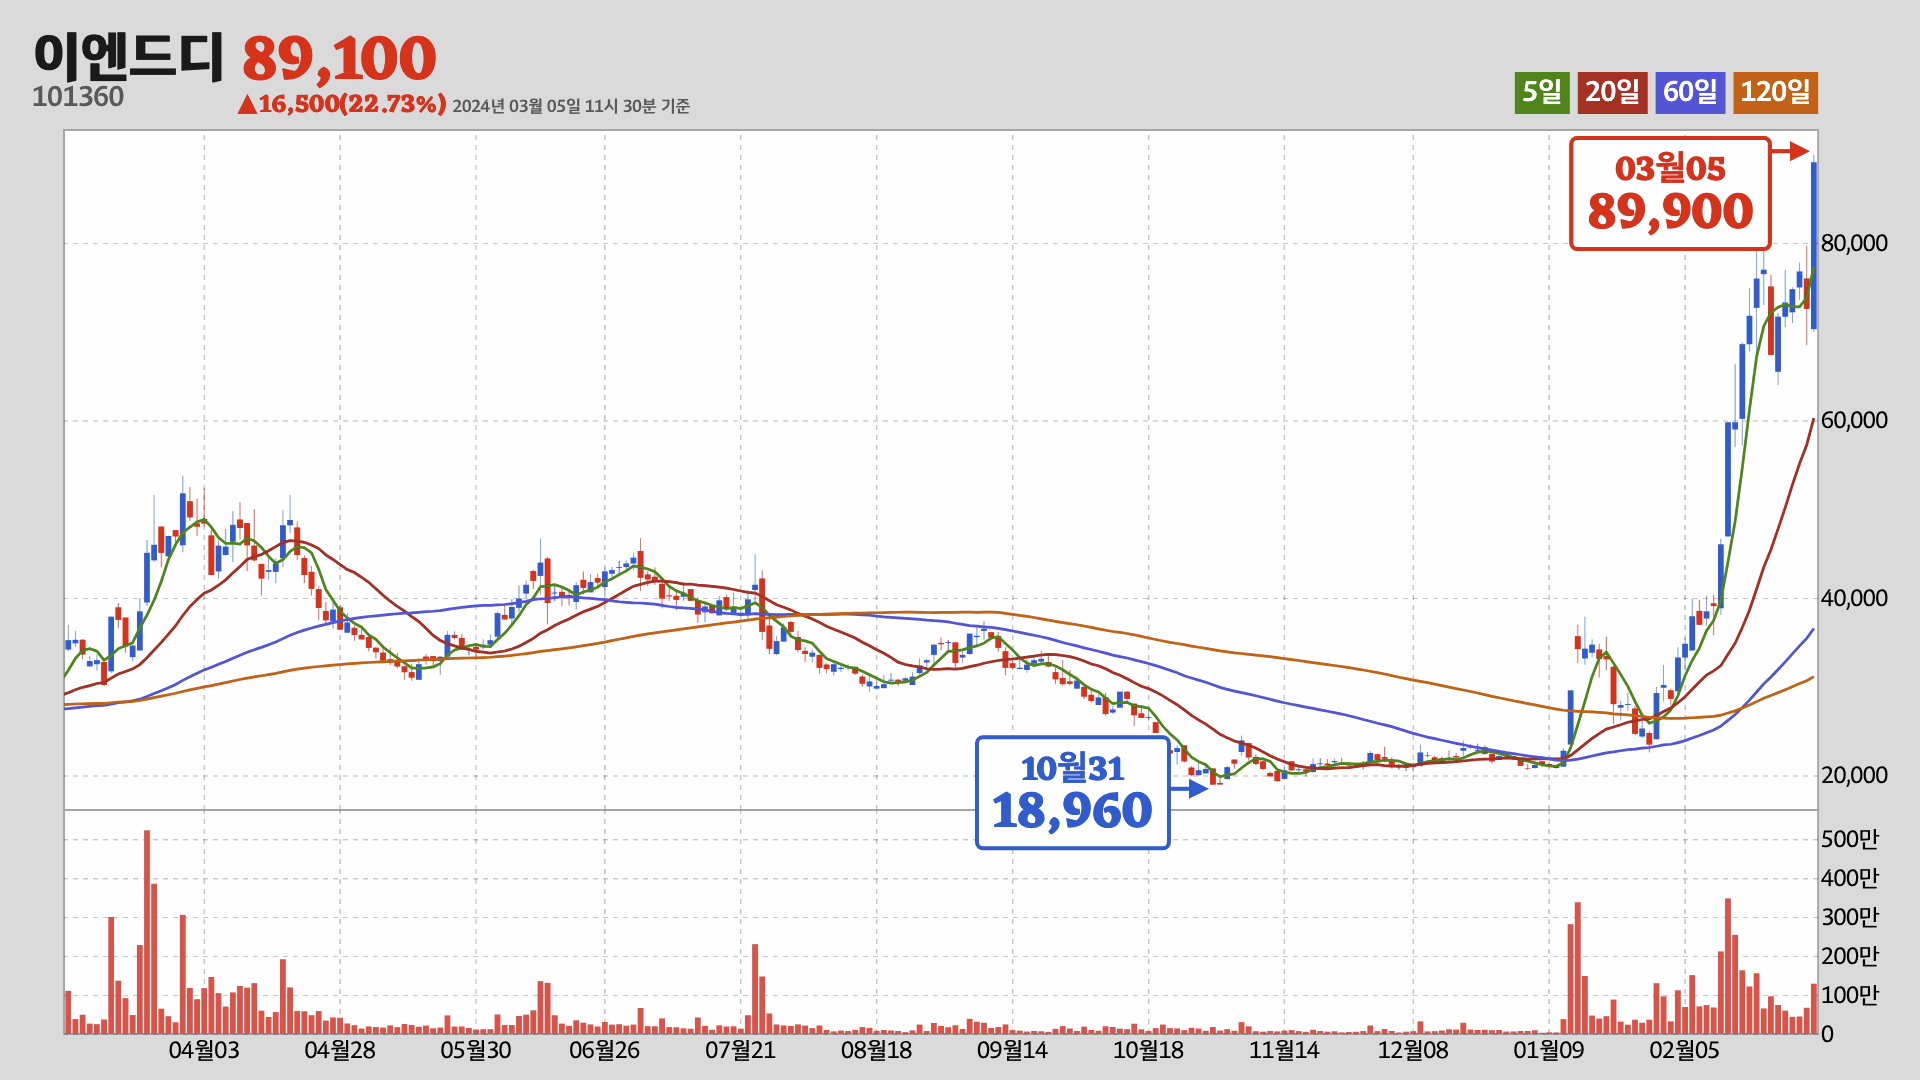1920x1080 pixels.
Task: Click the 80,000 price axis label
Action: pos(1854,243)
